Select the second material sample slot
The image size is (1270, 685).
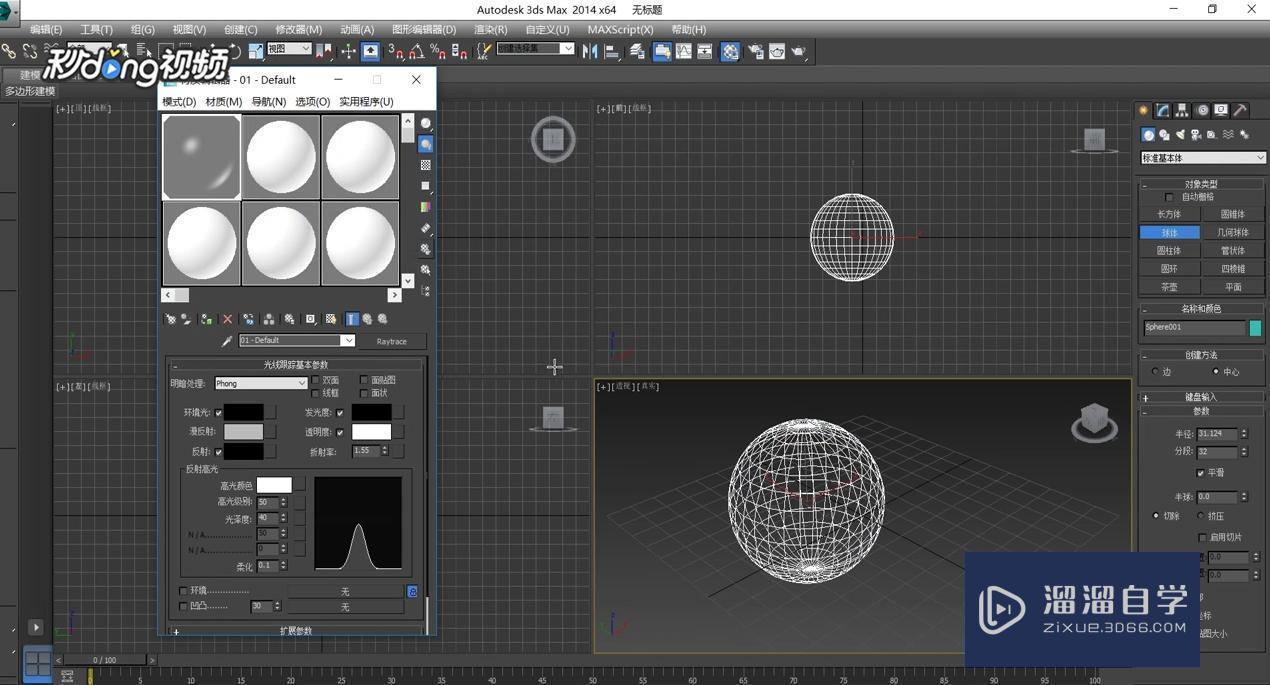click(280, 155)
